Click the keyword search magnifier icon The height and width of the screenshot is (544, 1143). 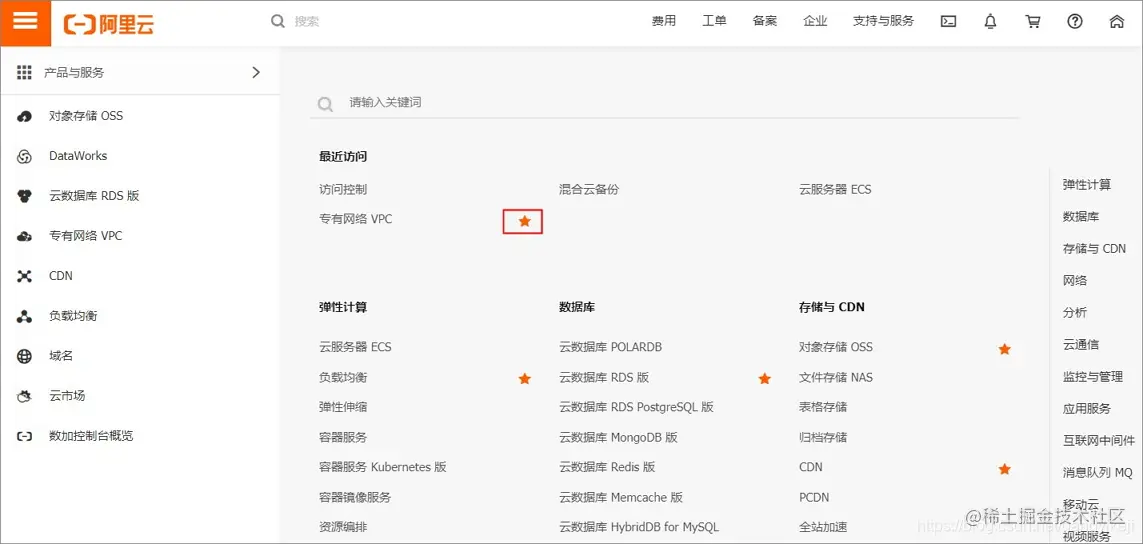[325, 104]
